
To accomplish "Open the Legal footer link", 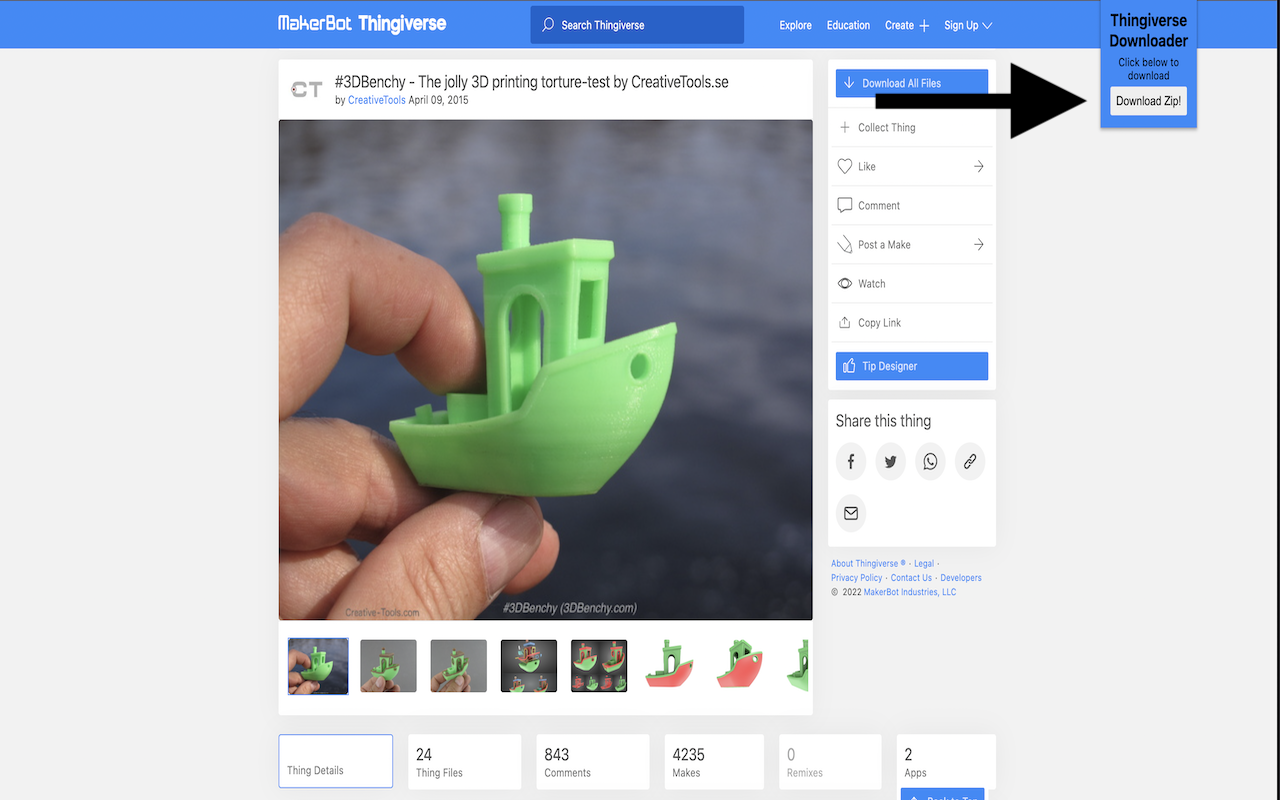I will 924,563.
